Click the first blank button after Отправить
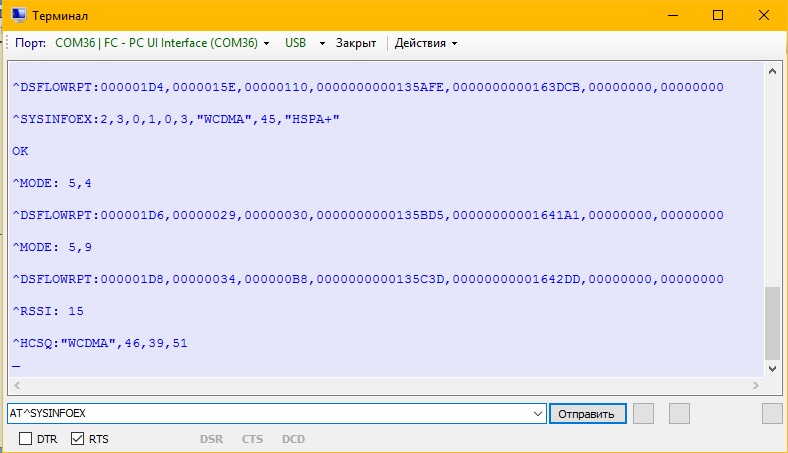Image resolution: width=788 pixels, height=453 pixels. click(x=643, y=413)
